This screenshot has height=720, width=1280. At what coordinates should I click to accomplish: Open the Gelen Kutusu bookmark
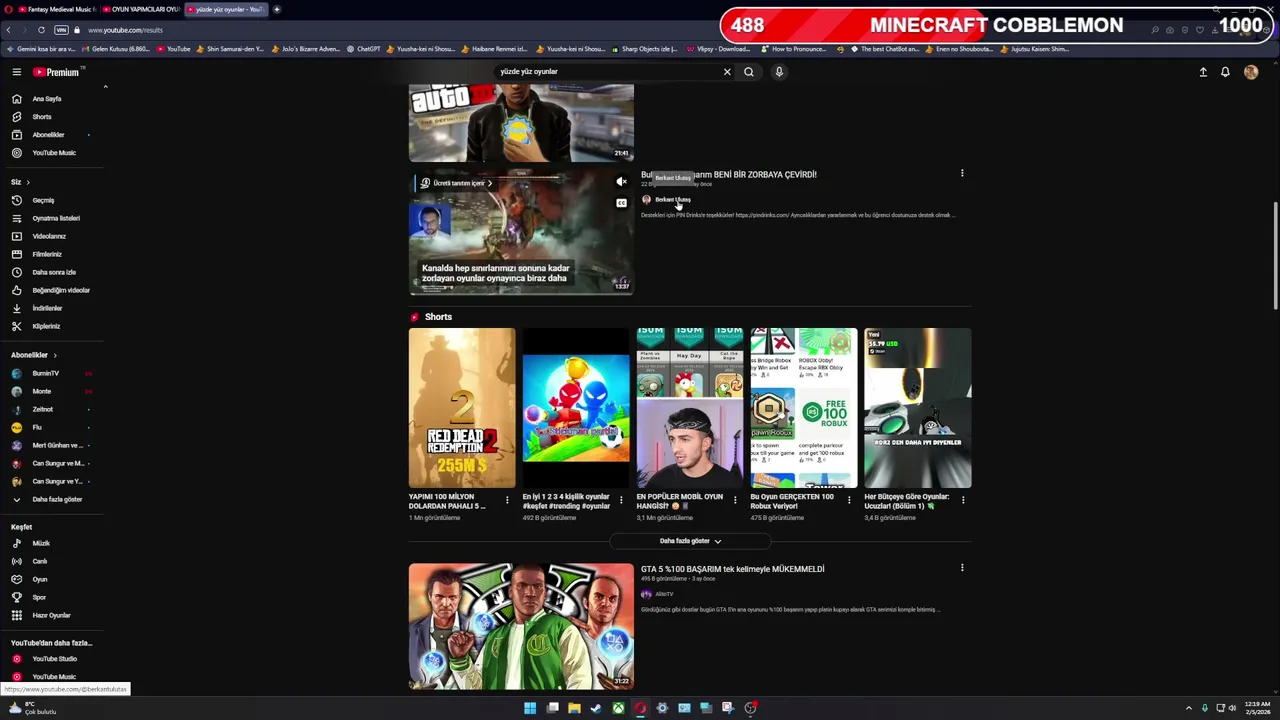116,49
